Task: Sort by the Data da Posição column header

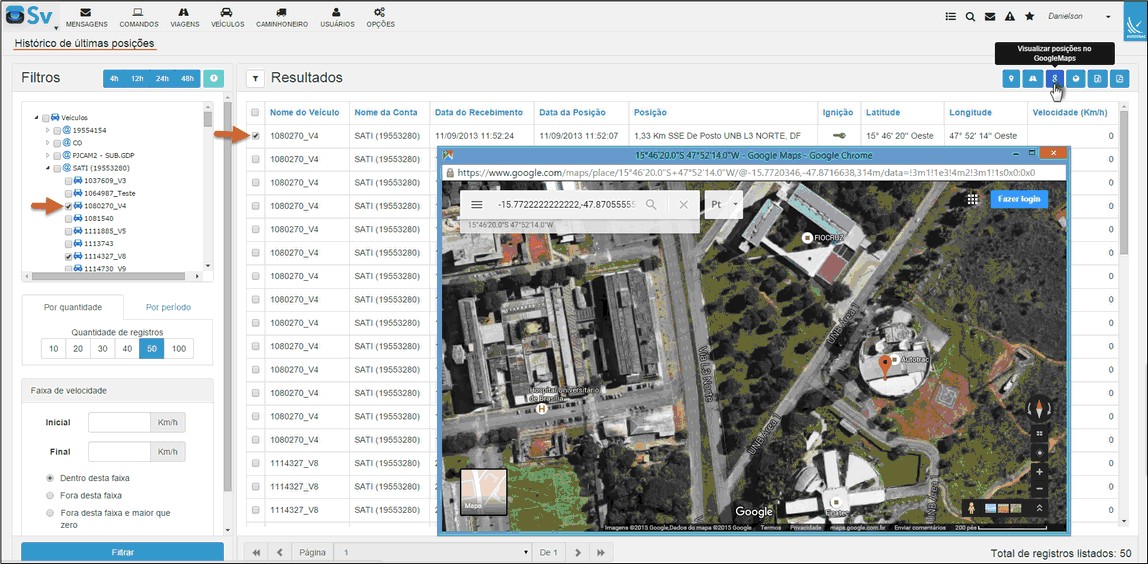Action: click(573, 112)
